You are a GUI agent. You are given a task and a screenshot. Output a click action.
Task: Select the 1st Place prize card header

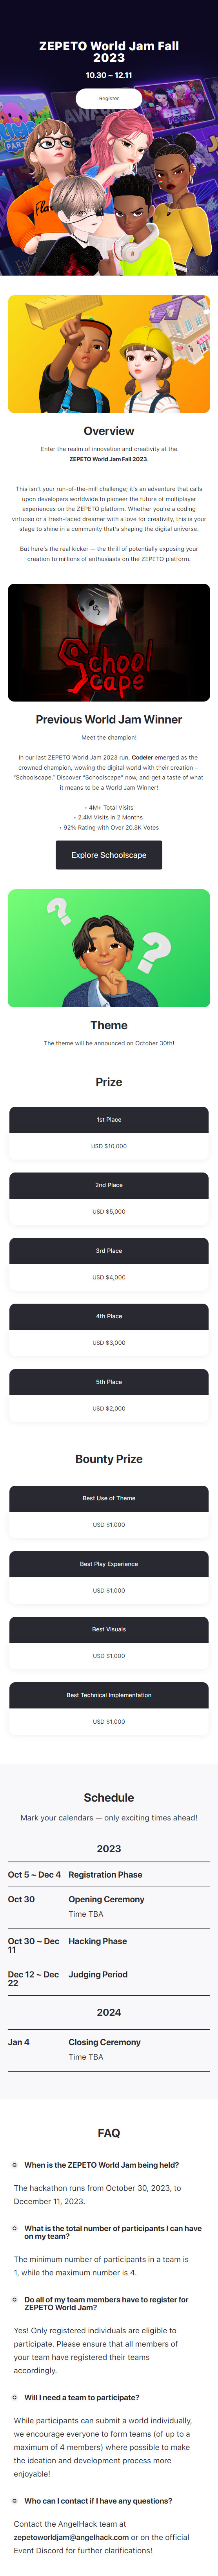click(109, 1119)
